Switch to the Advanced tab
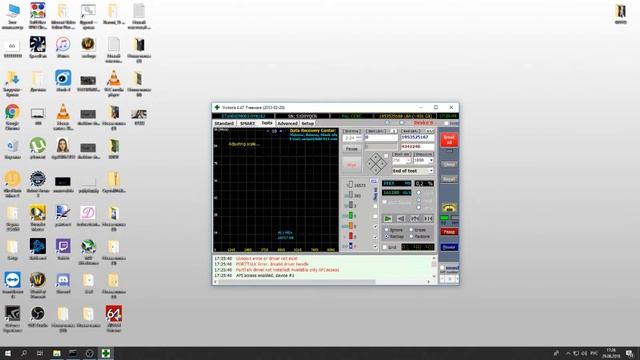The height and width of the screenshot is (360, 640). pyautogui.click(x=287, y=123)
